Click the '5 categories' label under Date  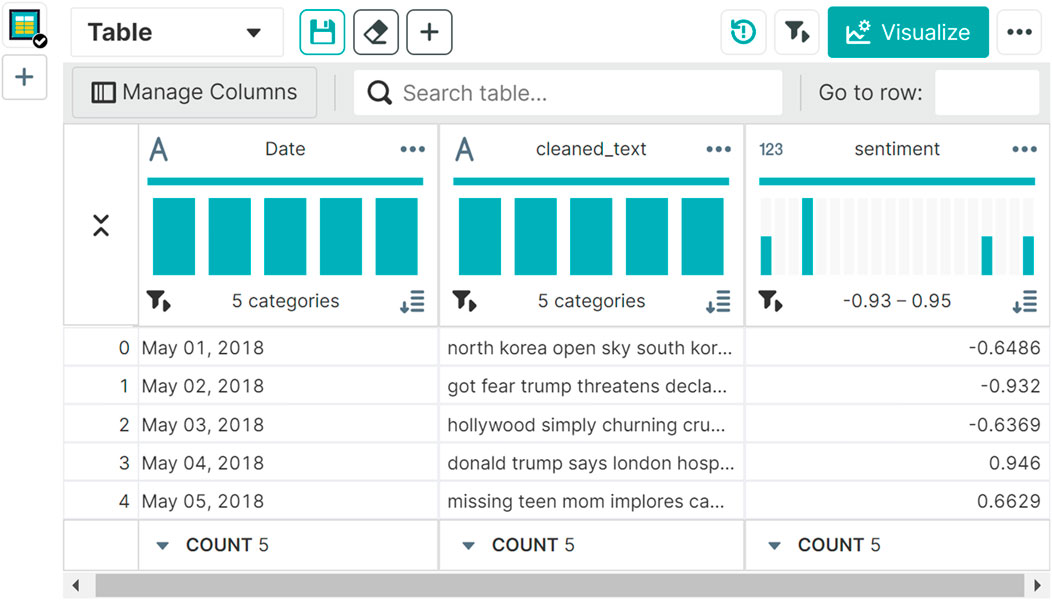[x=286, y=301]
